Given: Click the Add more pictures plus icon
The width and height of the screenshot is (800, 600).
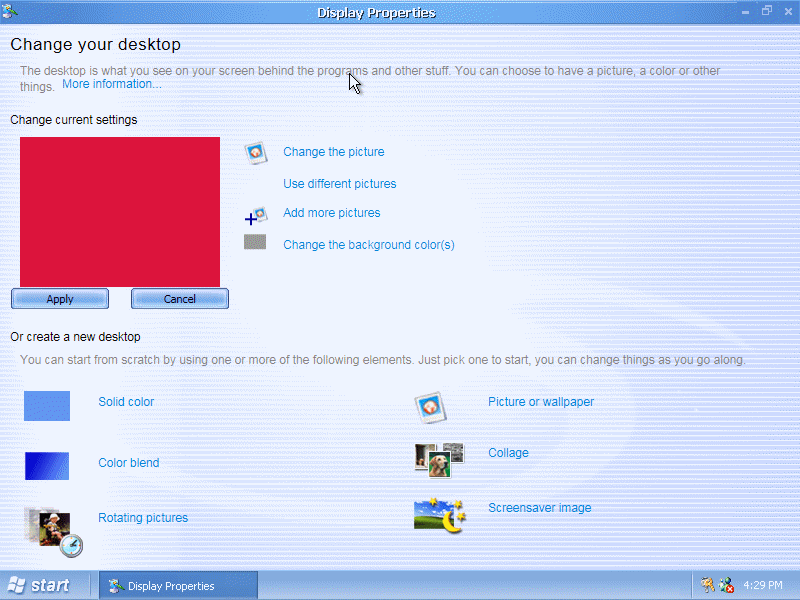Looking at the screenshot, I should 256,216.
